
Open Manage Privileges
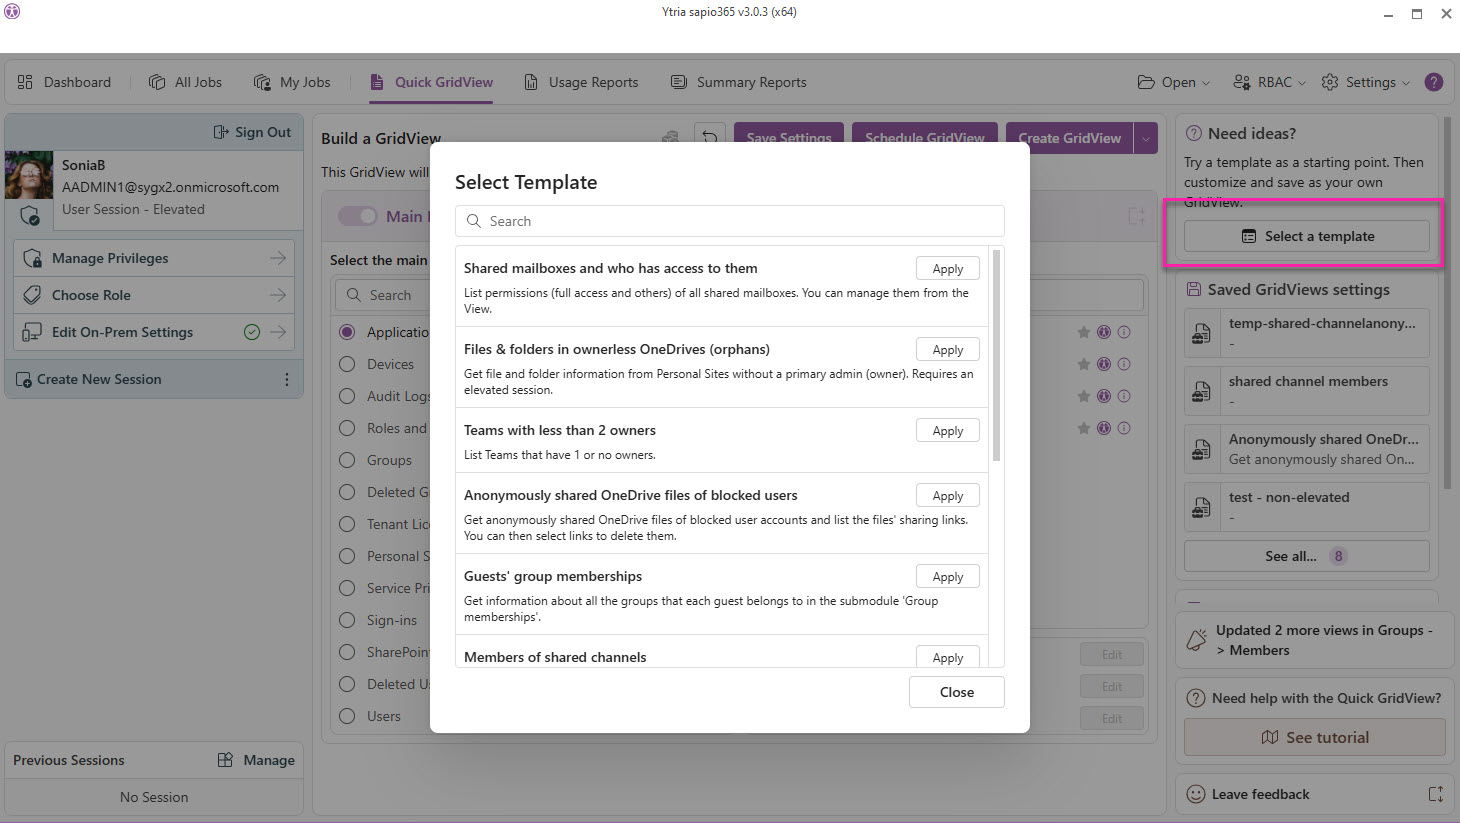pos(154,258)
